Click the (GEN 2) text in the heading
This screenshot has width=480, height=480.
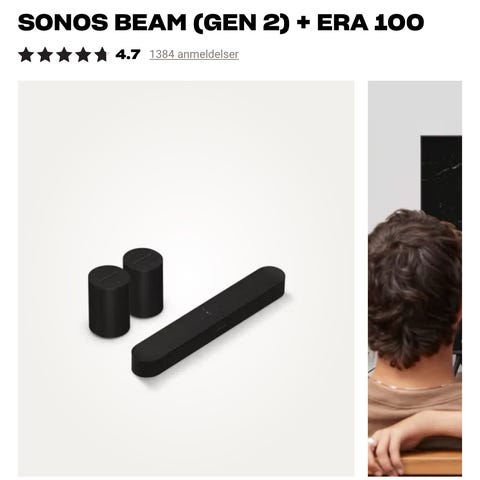click(x=240, y=23)
